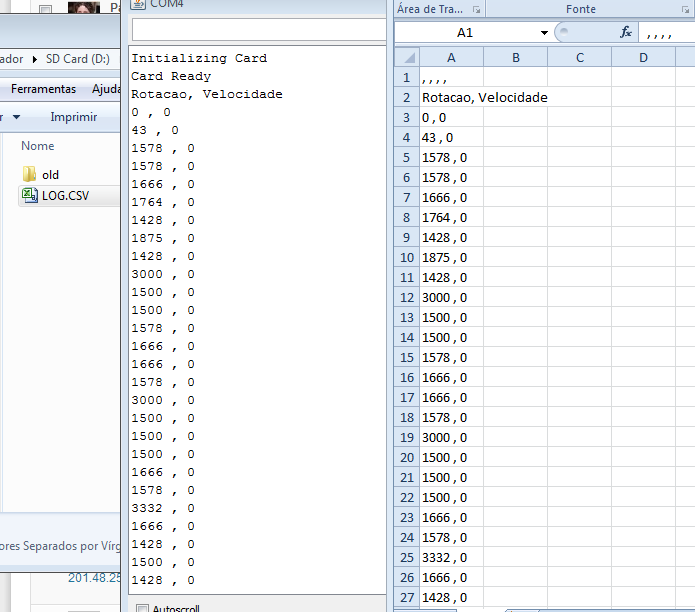The image size is (695, 612).
Task: Select column A header in Excel
Action: coord(451,58)
